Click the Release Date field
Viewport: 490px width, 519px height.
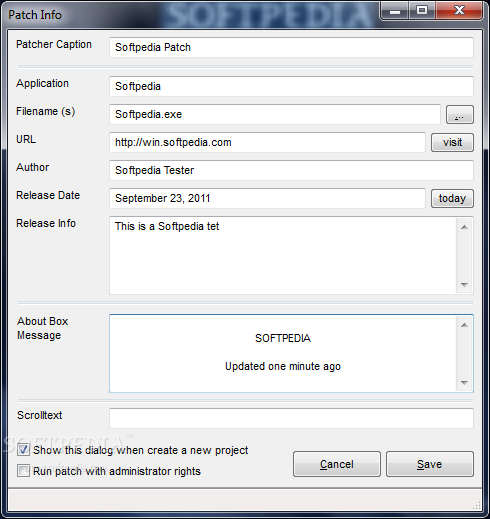[267, 198]
